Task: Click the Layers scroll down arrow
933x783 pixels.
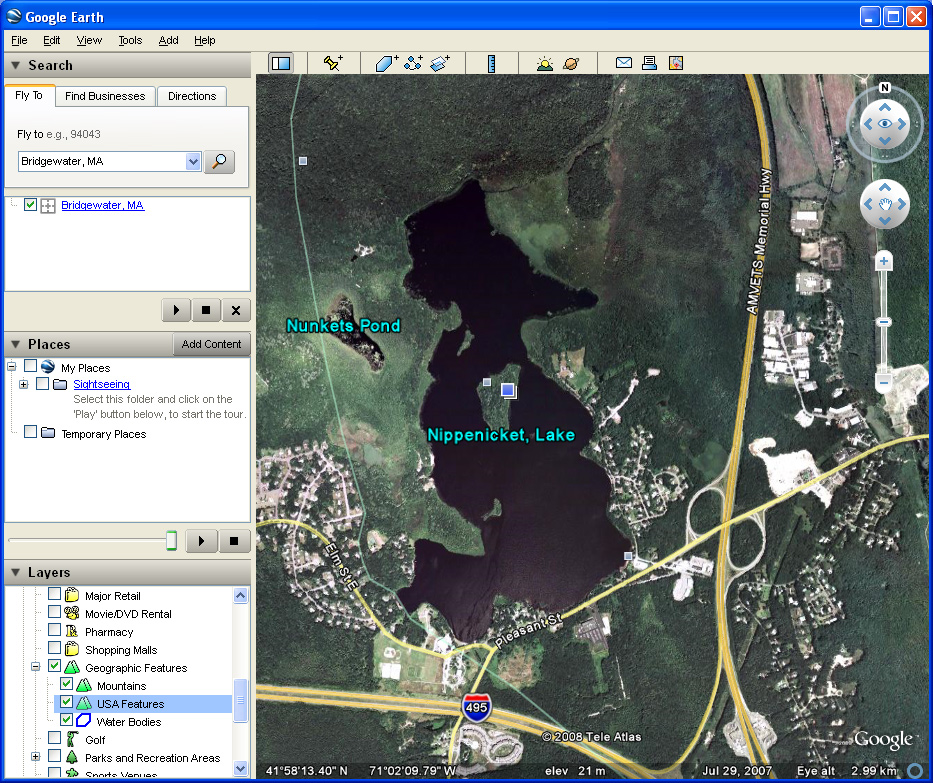Action: point(240,768)
